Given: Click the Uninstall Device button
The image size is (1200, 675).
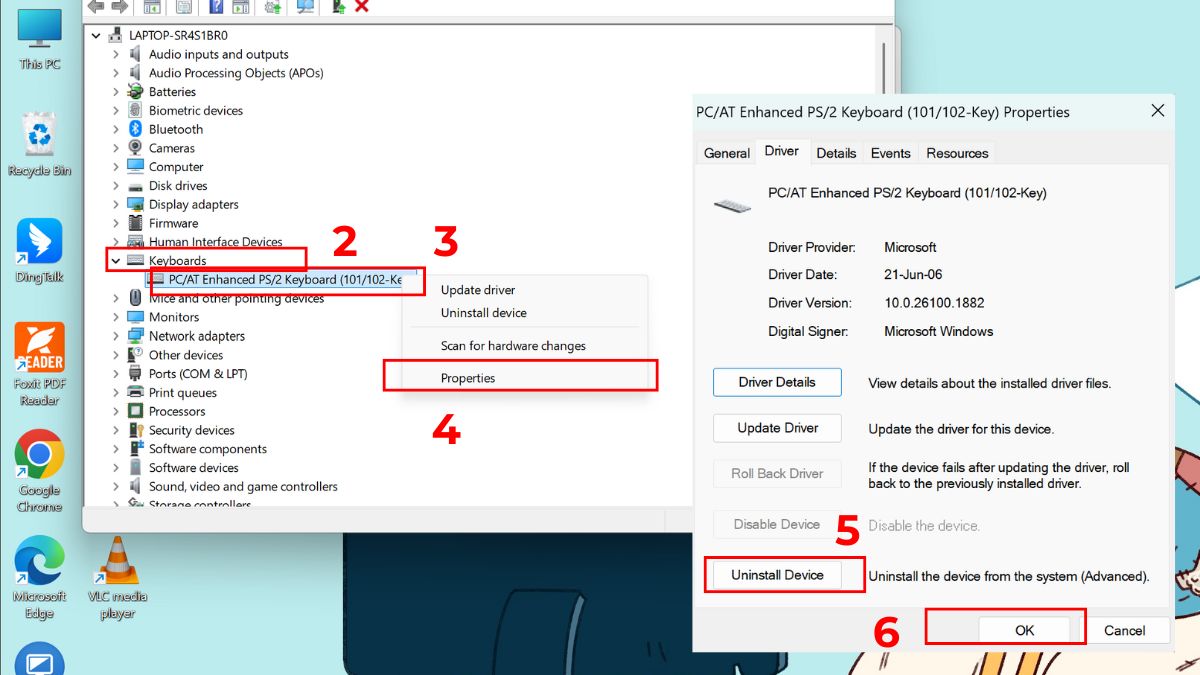Looking at the screenshot, I should 777,575.
